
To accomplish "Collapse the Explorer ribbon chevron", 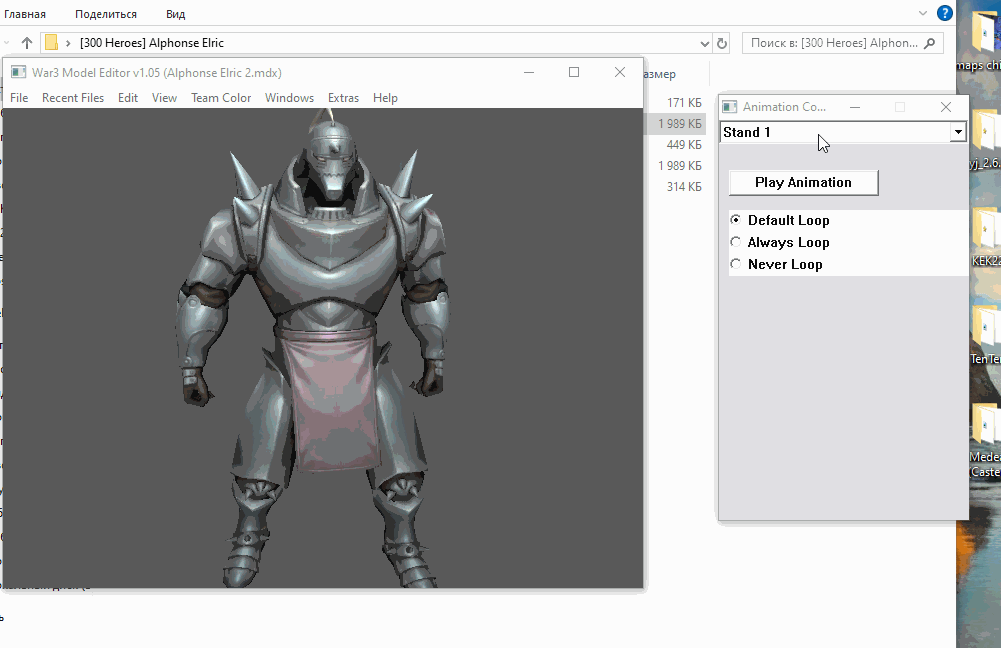I will (x=923, y=14).
